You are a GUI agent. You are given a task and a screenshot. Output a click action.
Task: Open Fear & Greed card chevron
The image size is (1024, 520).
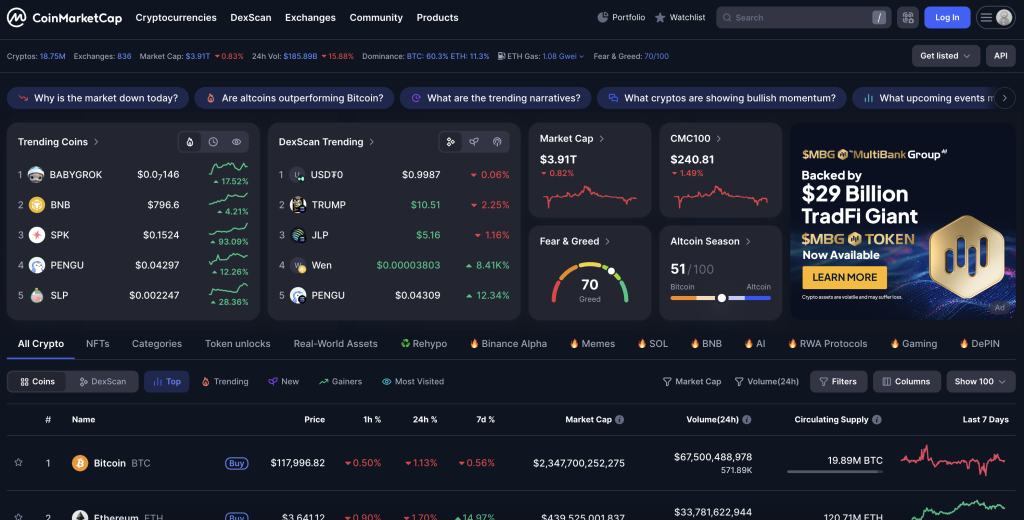tap(607, 241)
